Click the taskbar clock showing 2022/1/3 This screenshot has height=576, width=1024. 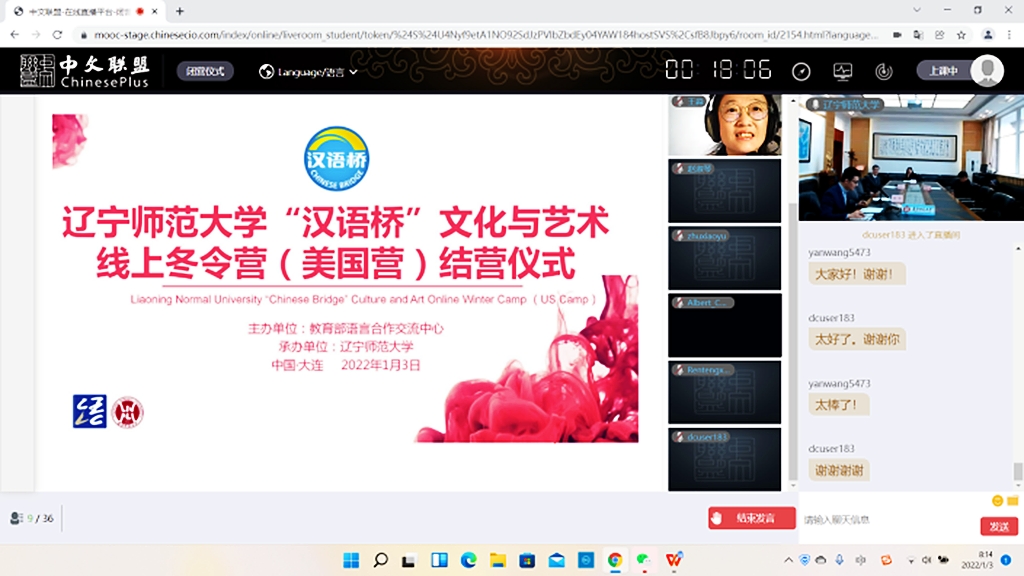976,560
